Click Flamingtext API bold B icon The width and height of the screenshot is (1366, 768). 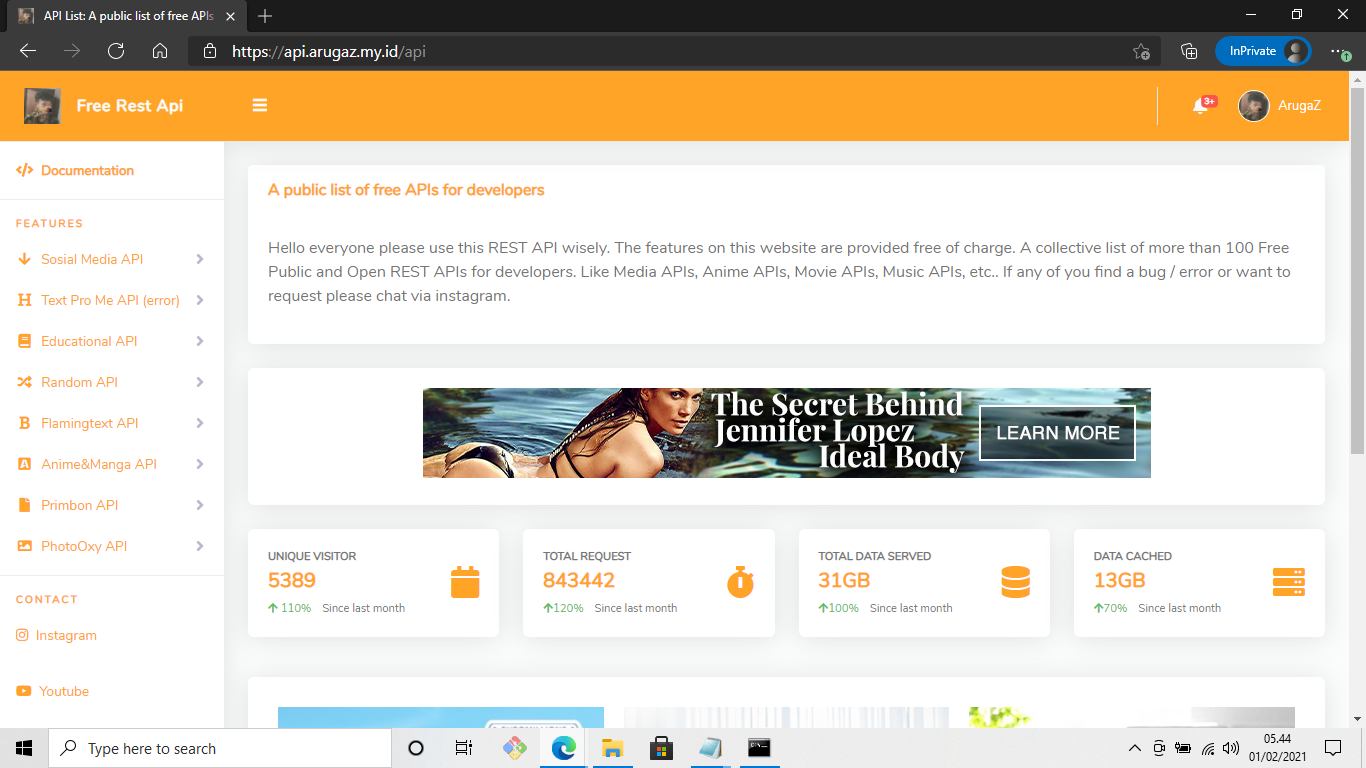coord(25,423)
